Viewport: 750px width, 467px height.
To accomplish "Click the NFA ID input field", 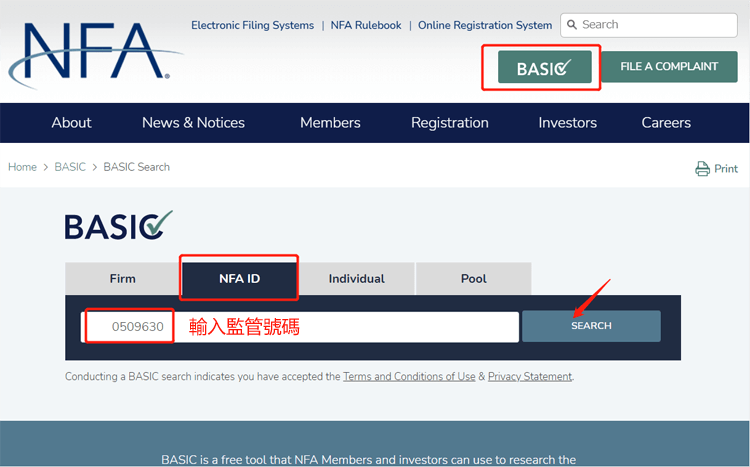I will (300, 327).
